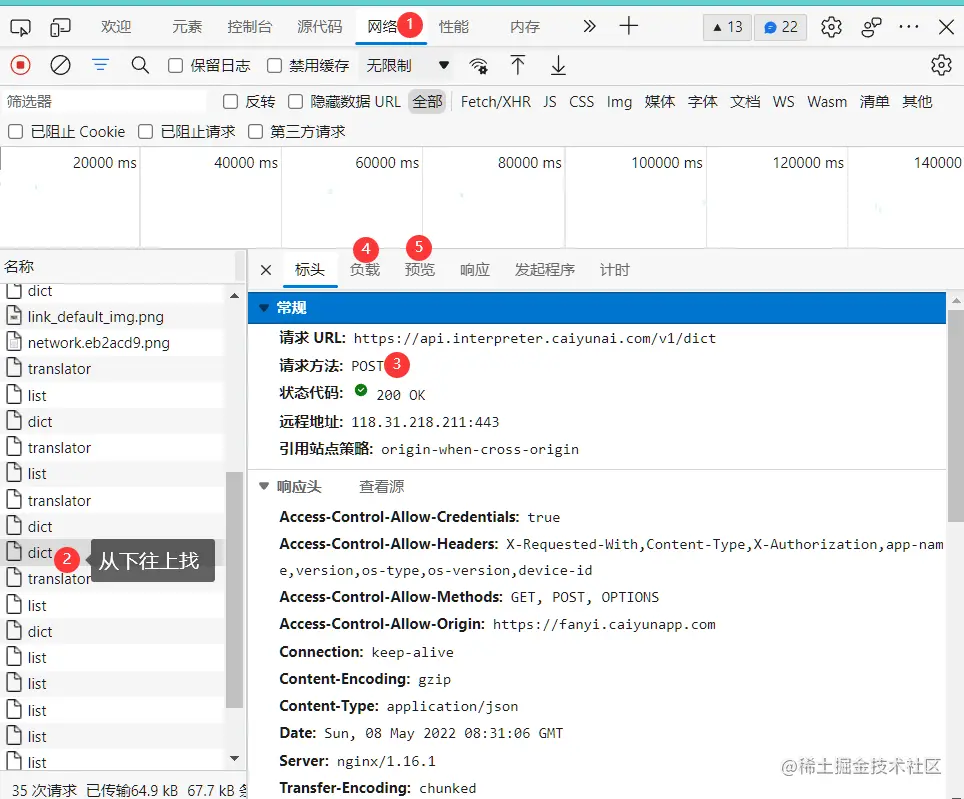
Task: Open the 发起程序 details tab
Action: tap(545, 270)
